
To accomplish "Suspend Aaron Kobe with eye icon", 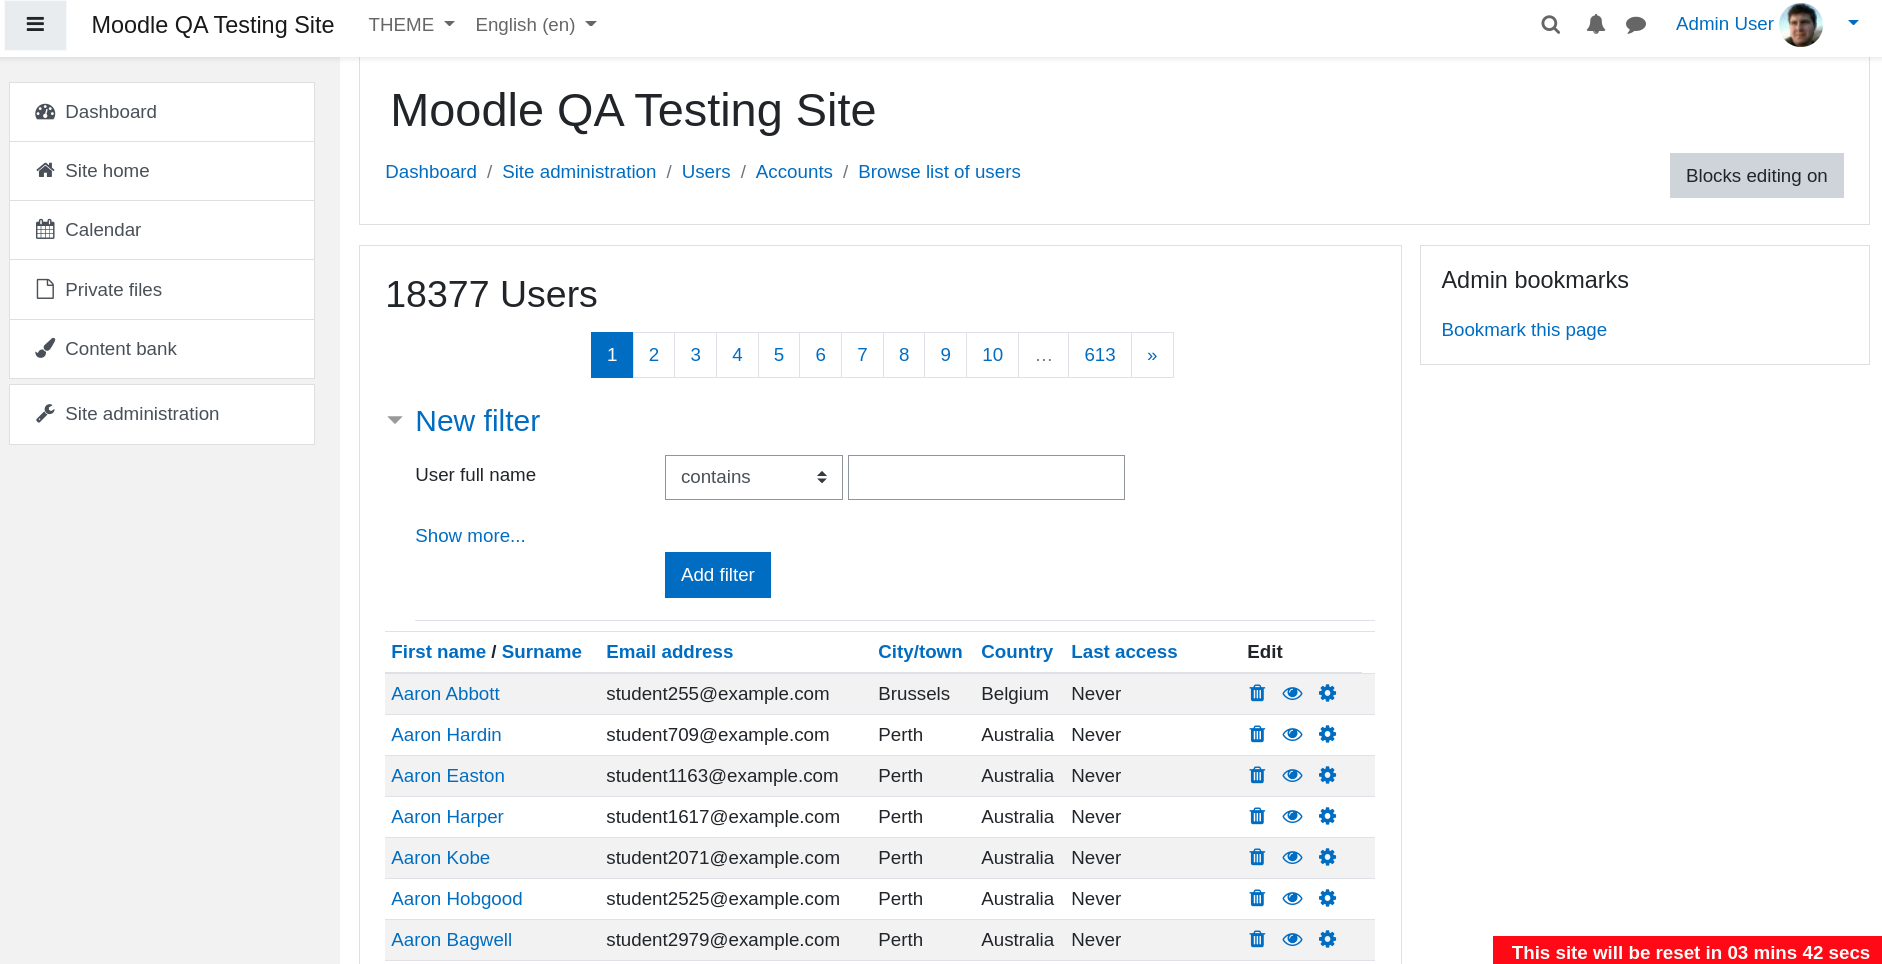I will pos(1292,857).
